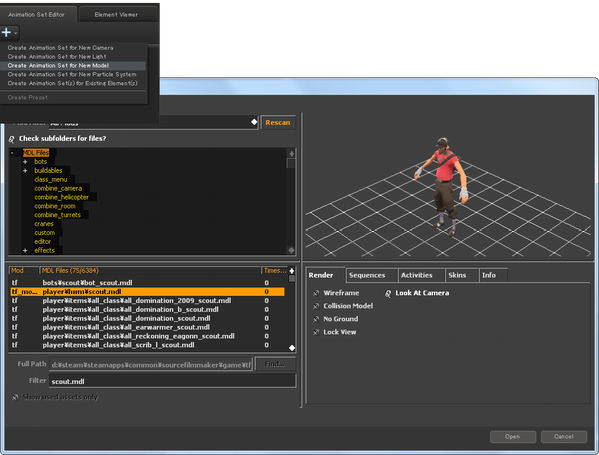This screenshot has width=599, height=455.
Task: Open the mod filter dropdown diamond
Action: click(254, 122)
